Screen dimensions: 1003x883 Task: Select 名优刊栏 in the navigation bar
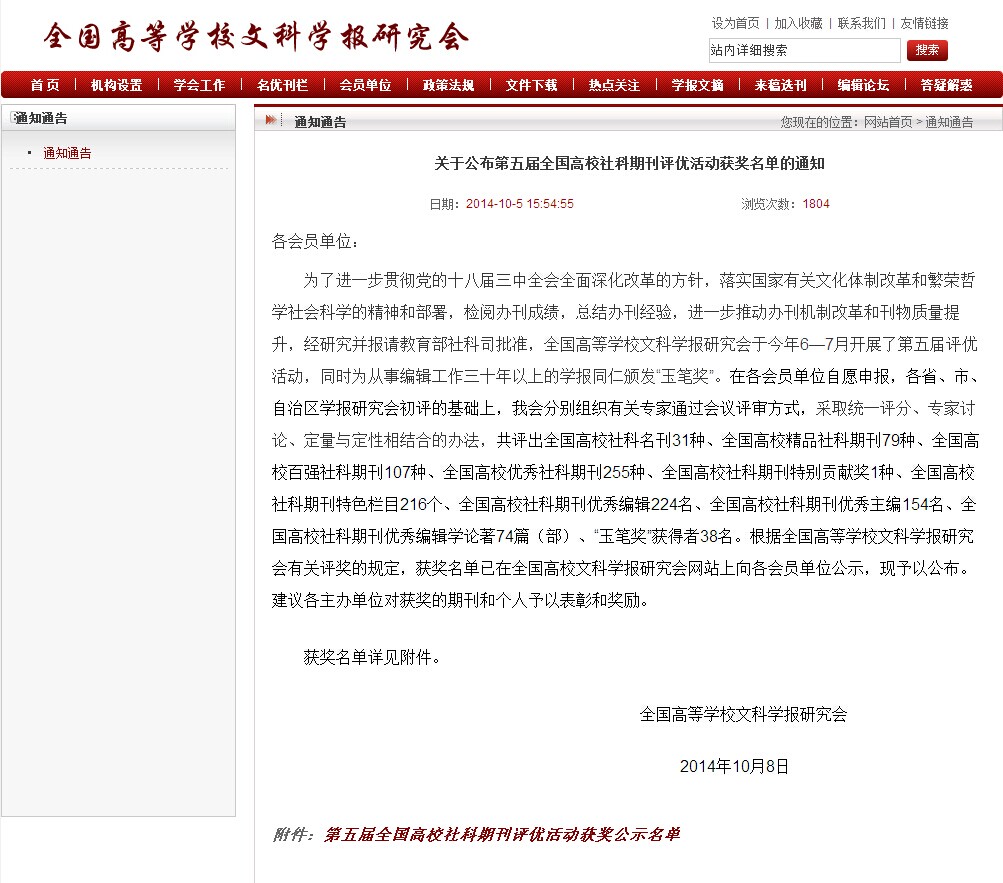[282, 85]
